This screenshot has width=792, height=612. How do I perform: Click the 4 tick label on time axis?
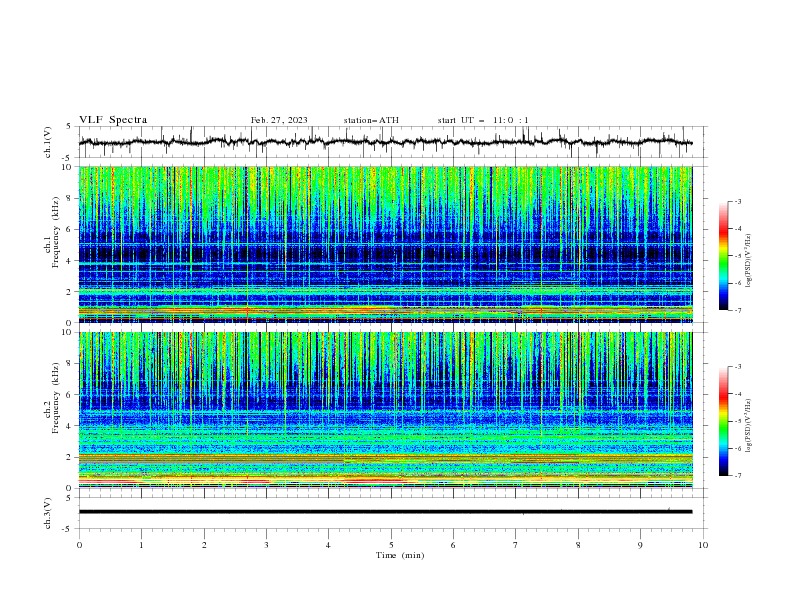(x=328, y=545)
